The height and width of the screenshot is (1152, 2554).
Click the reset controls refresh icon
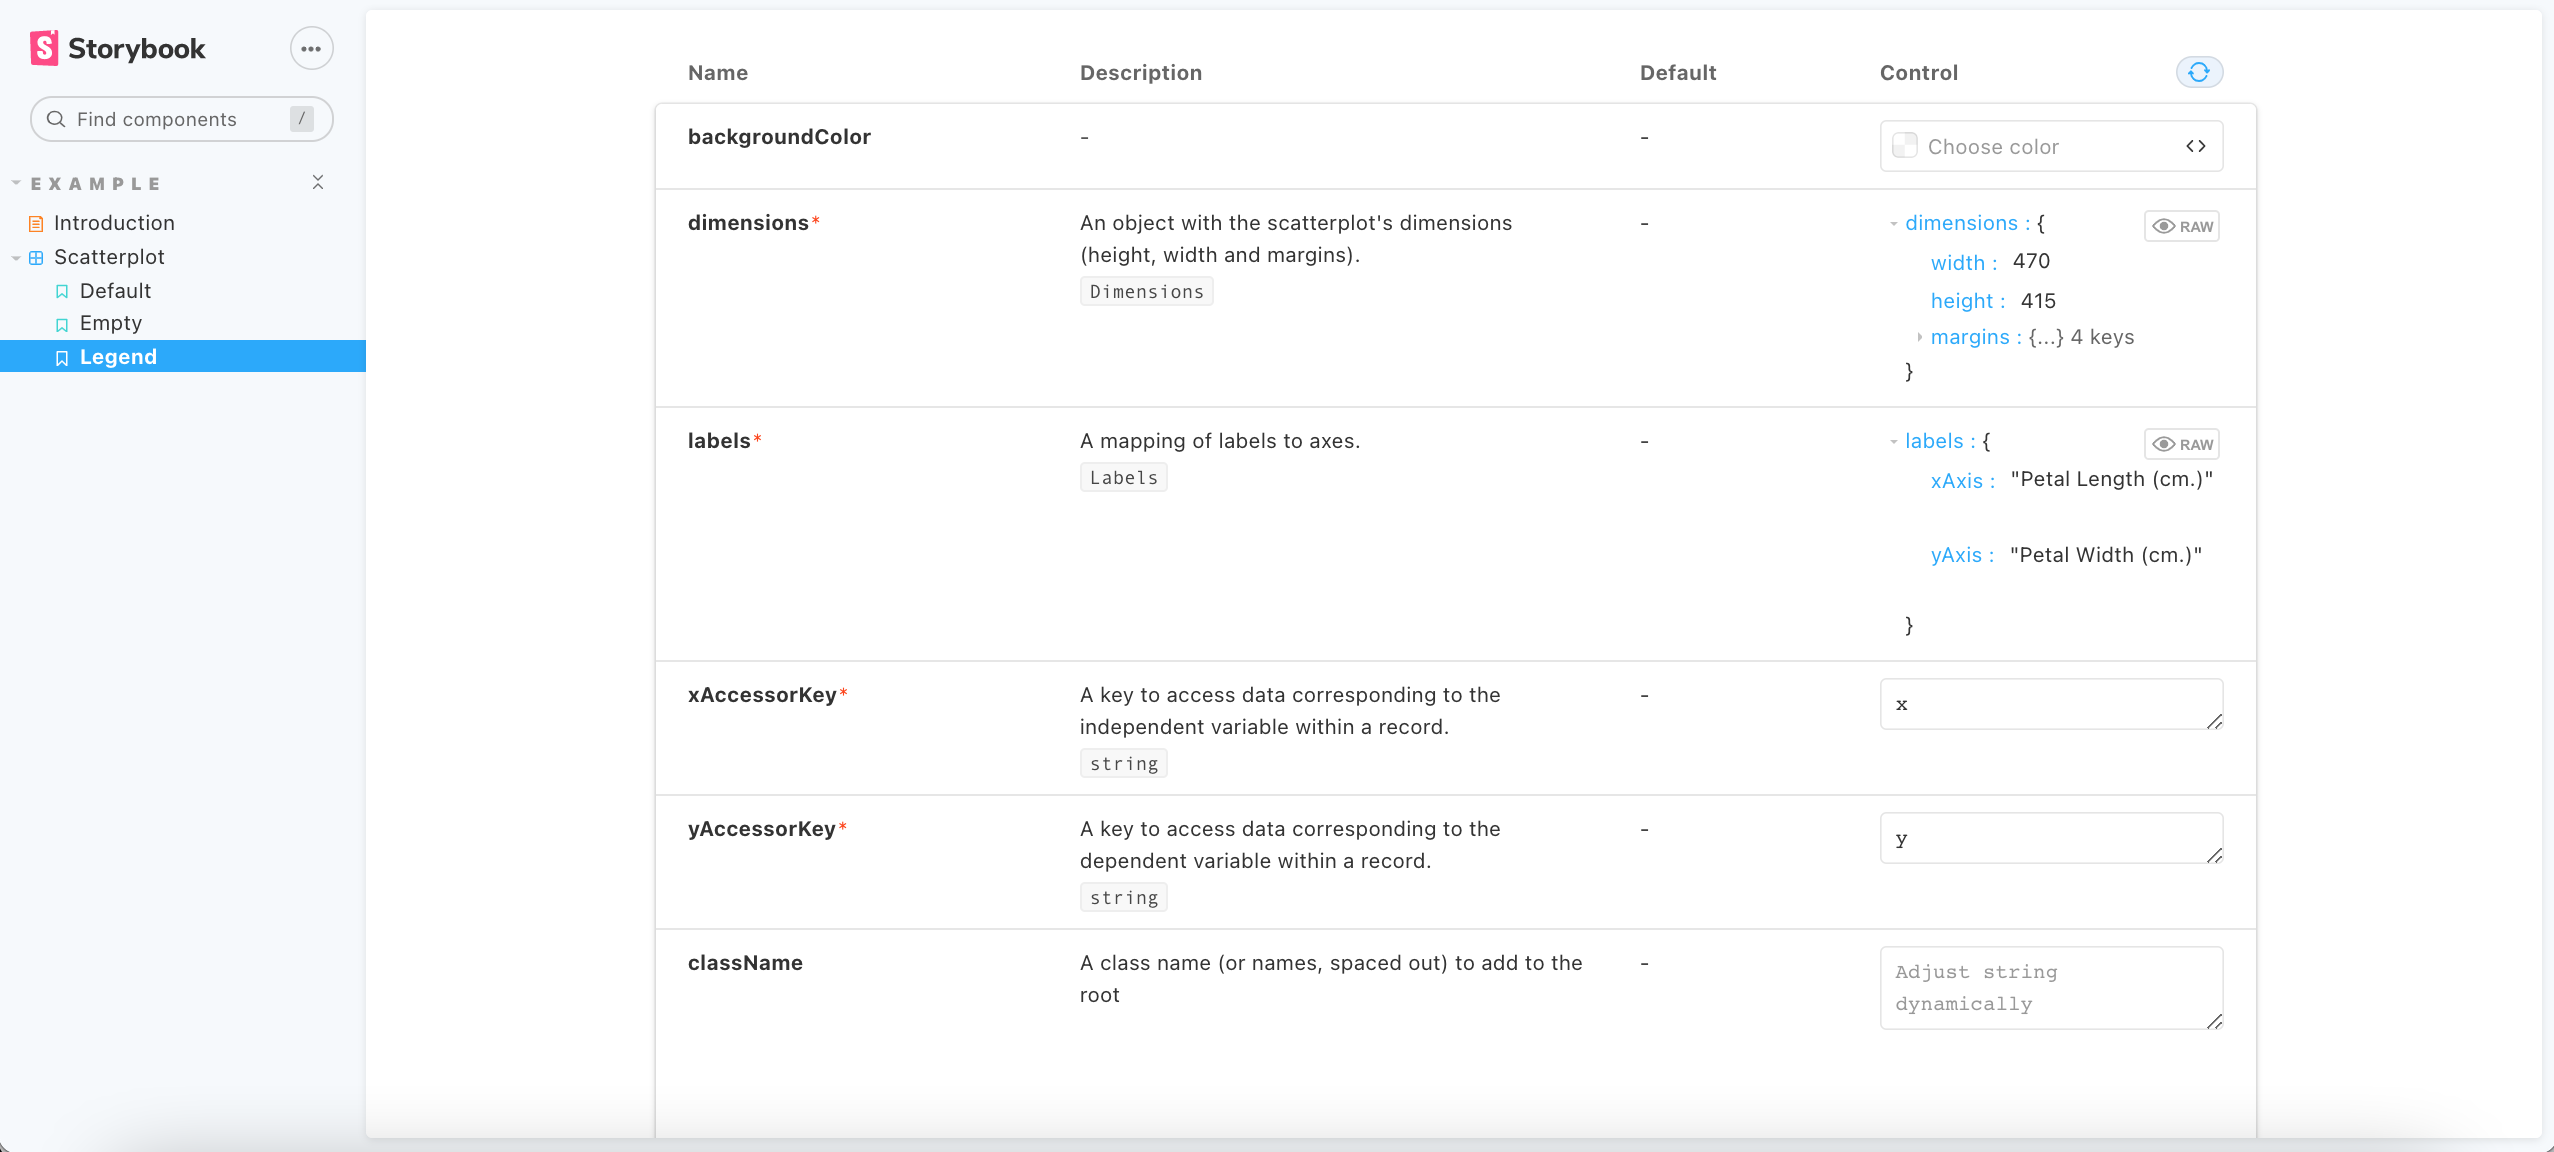[x=2199, y=72]
